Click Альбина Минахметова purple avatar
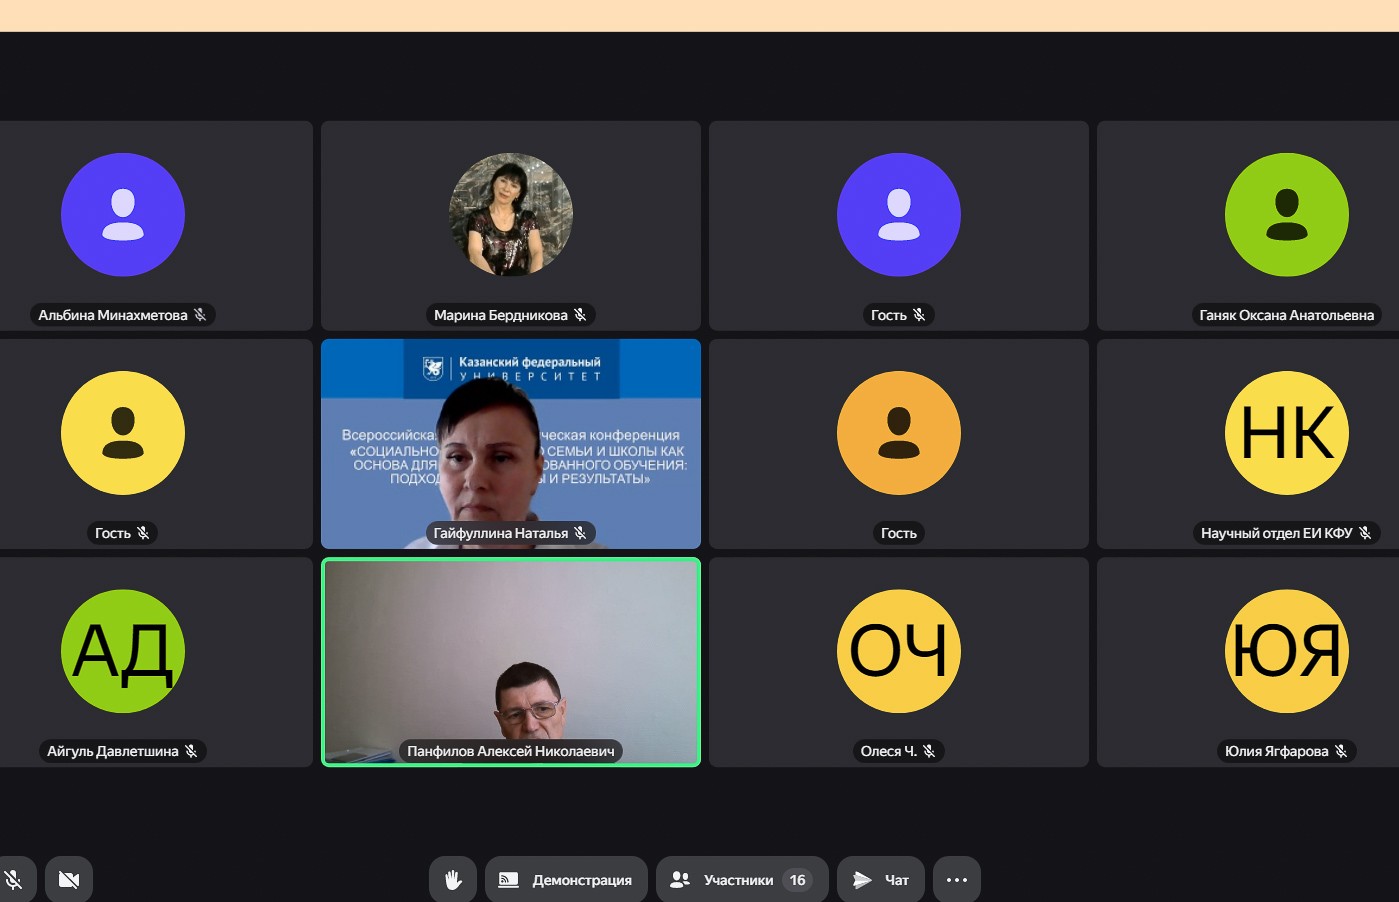Image resolution: width=1399 pixels, height=902 pixels. tap(123, 215)
